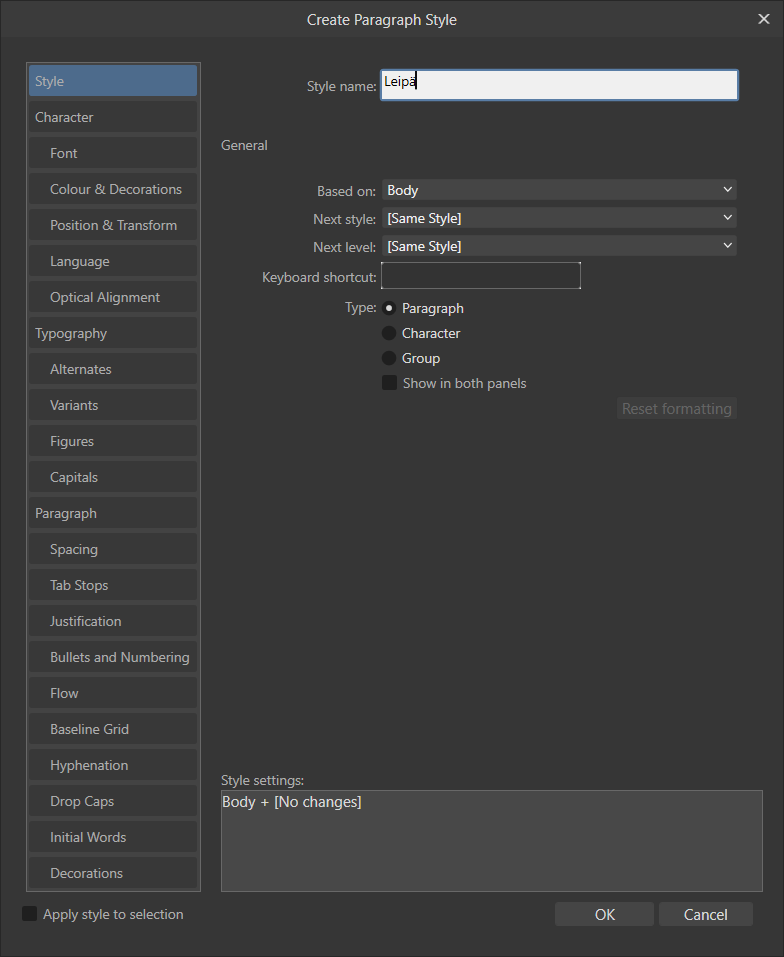Select the Figures page
This screenshot has height=957, width=784.
point(113,441)
